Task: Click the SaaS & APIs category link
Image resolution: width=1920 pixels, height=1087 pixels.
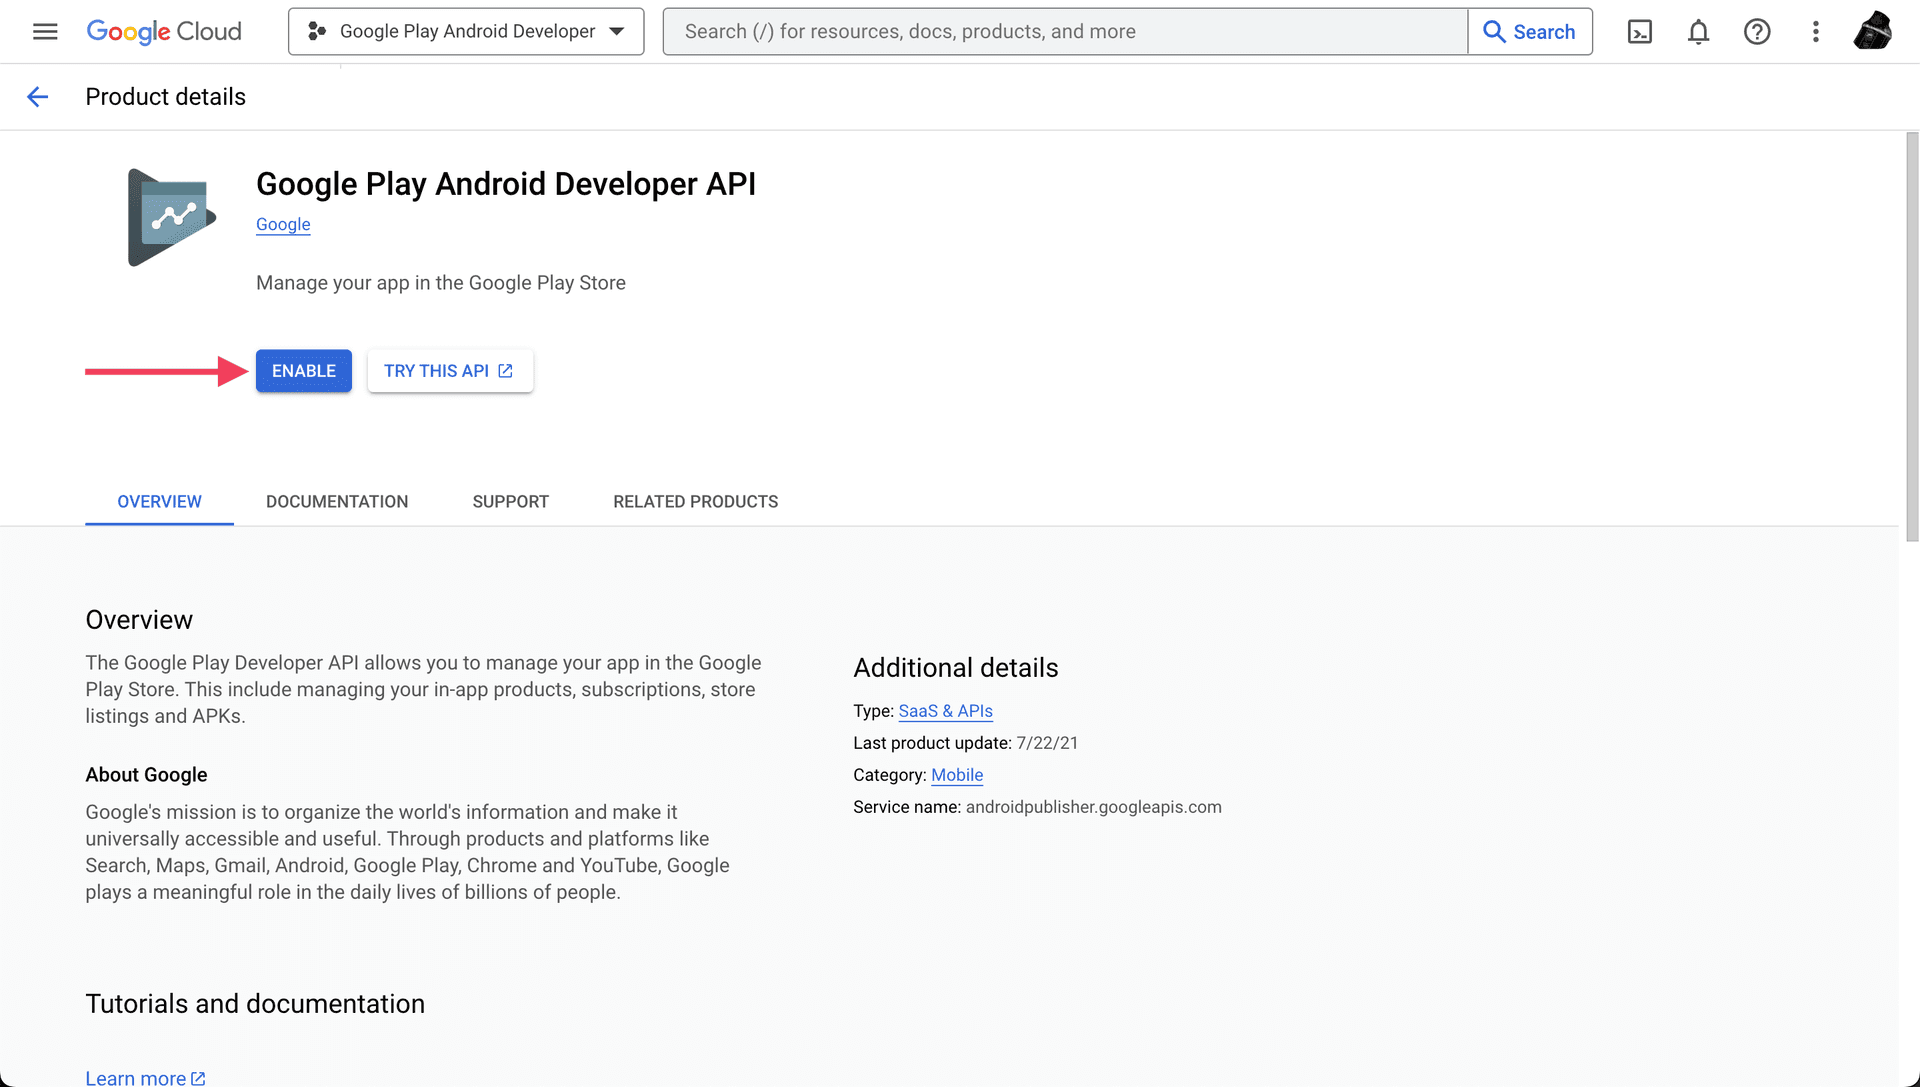Action: click(945, 710)
